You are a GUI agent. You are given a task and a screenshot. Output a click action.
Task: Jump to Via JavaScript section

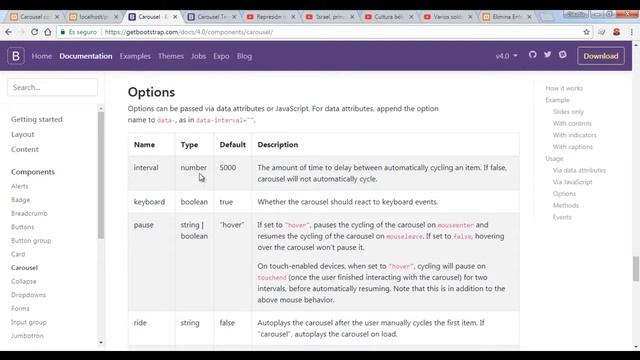click(572, 182)
